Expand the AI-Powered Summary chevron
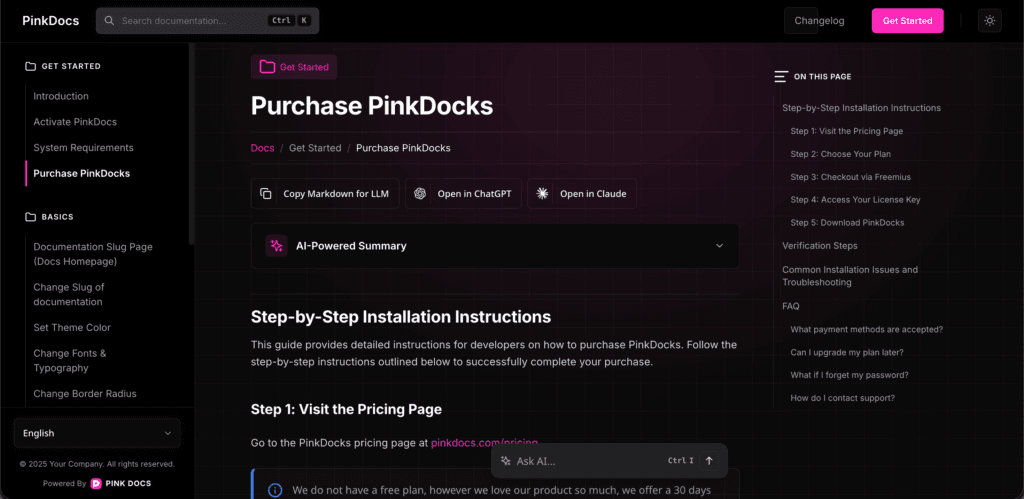Screen dimensions: 1024x499 click(x=719, y=246)
